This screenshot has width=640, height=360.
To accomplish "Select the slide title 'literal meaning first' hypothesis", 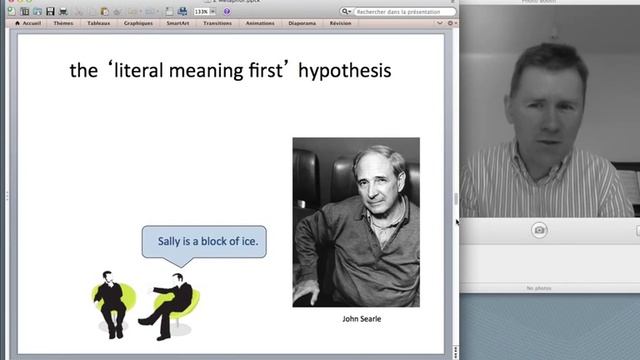I will click(231, 70).
